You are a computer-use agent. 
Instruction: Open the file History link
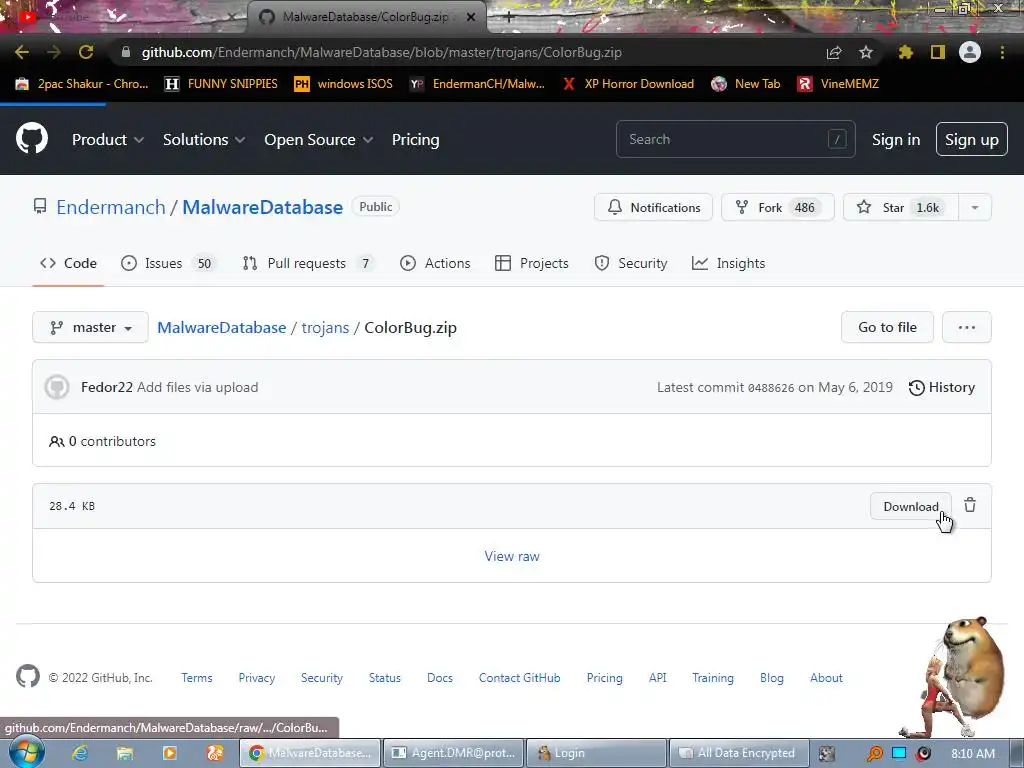pos(942,387)
